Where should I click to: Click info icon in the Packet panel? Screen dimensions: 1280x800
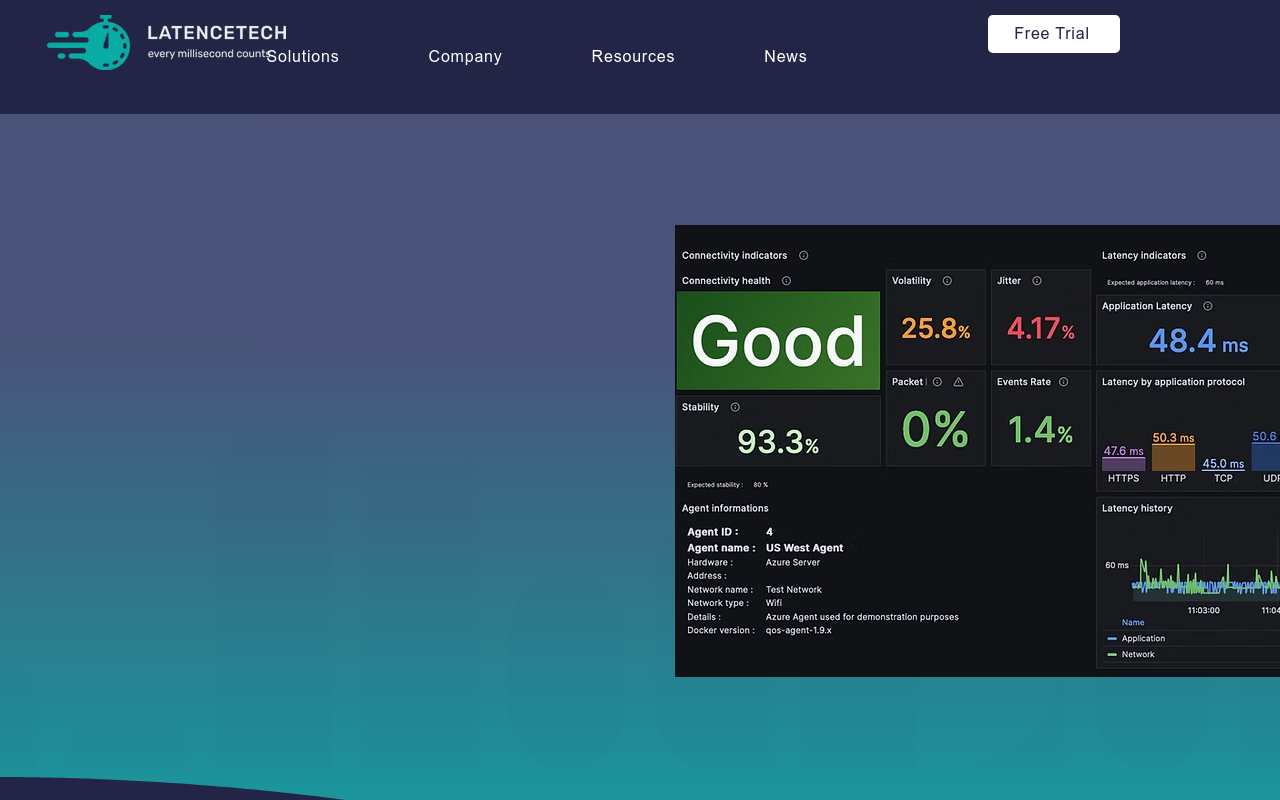coord(937,382)
